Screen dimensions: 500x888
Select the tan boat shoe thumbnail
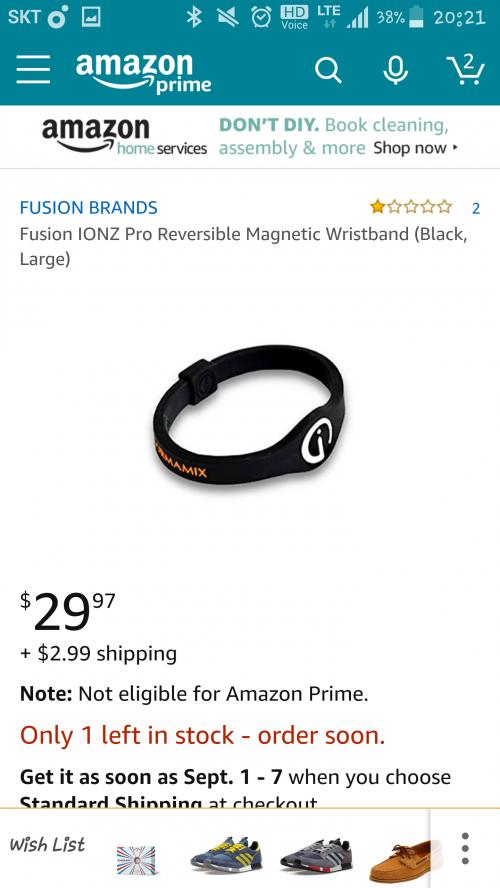tap(405, 861)
